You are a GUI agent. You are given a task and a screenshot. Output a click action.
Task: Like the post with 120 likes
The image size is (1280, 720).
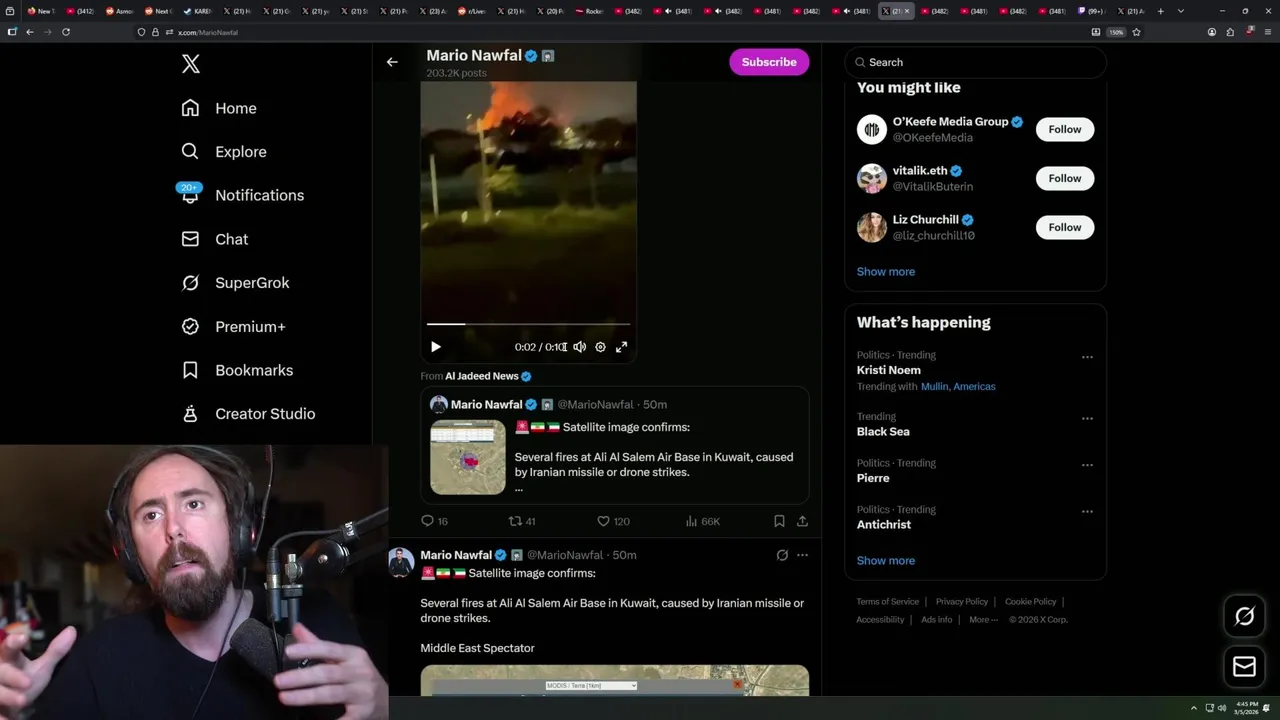[613, 521]
